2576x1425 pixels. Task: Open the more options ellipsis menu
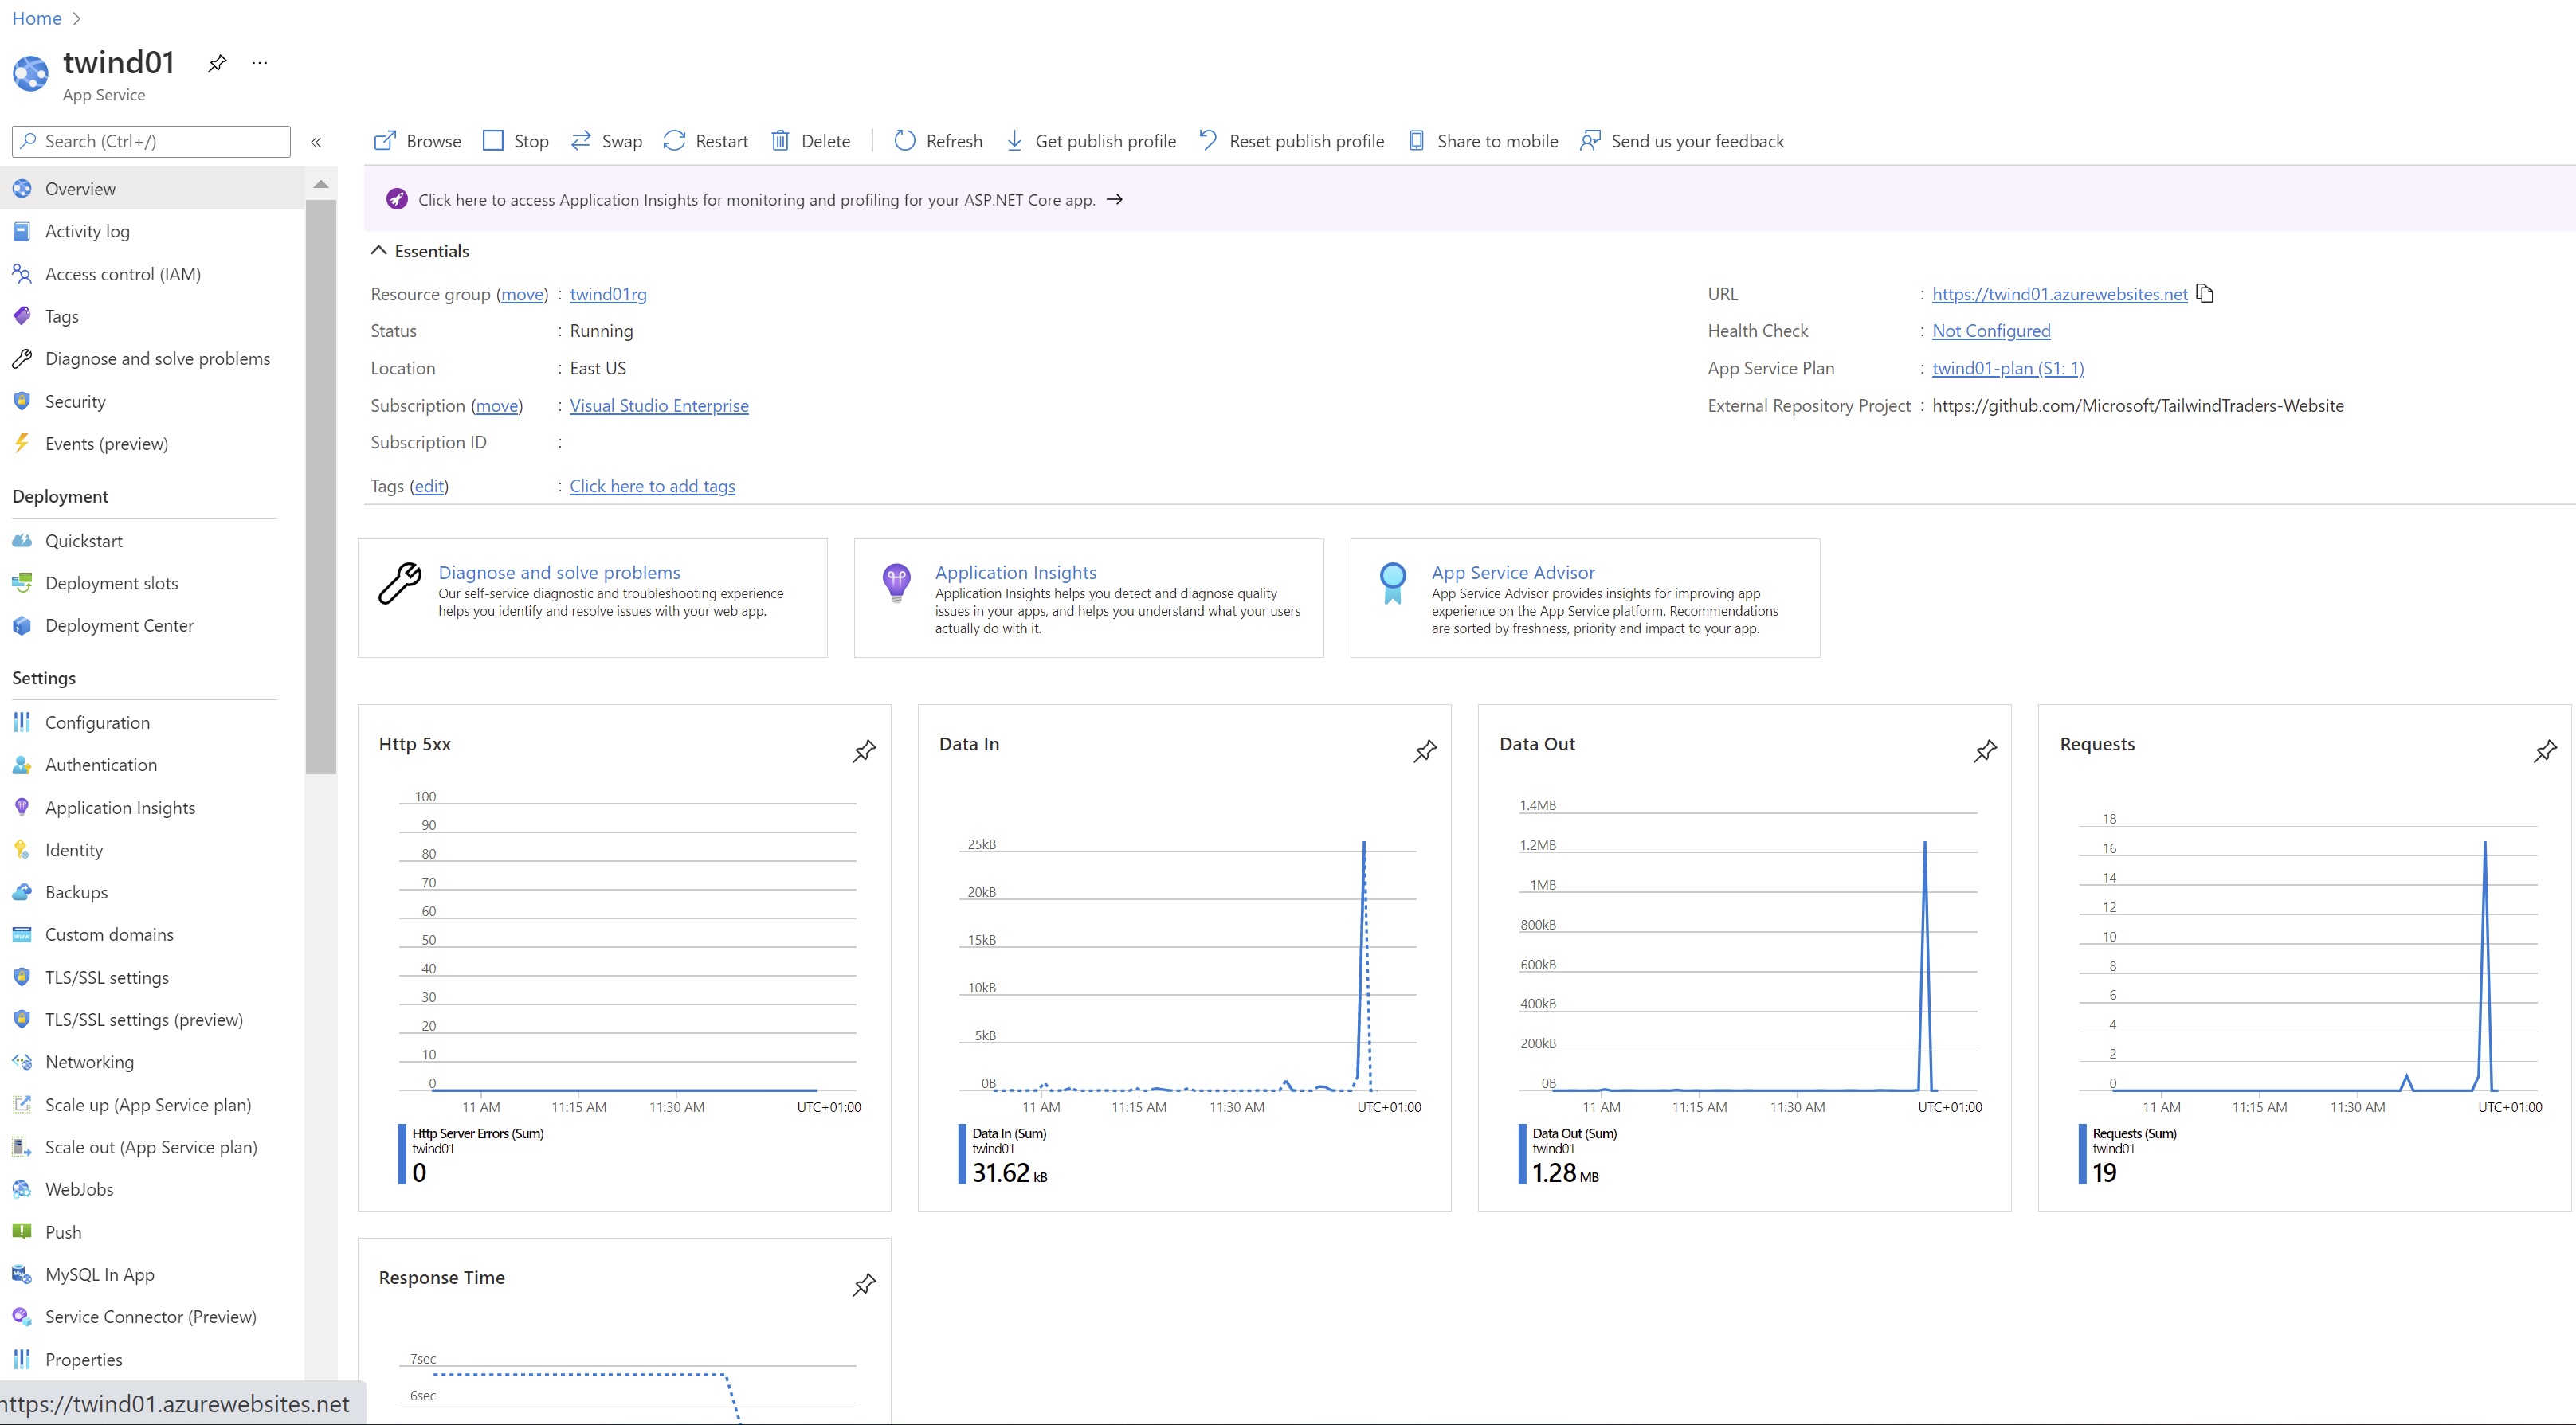point(260,63)
